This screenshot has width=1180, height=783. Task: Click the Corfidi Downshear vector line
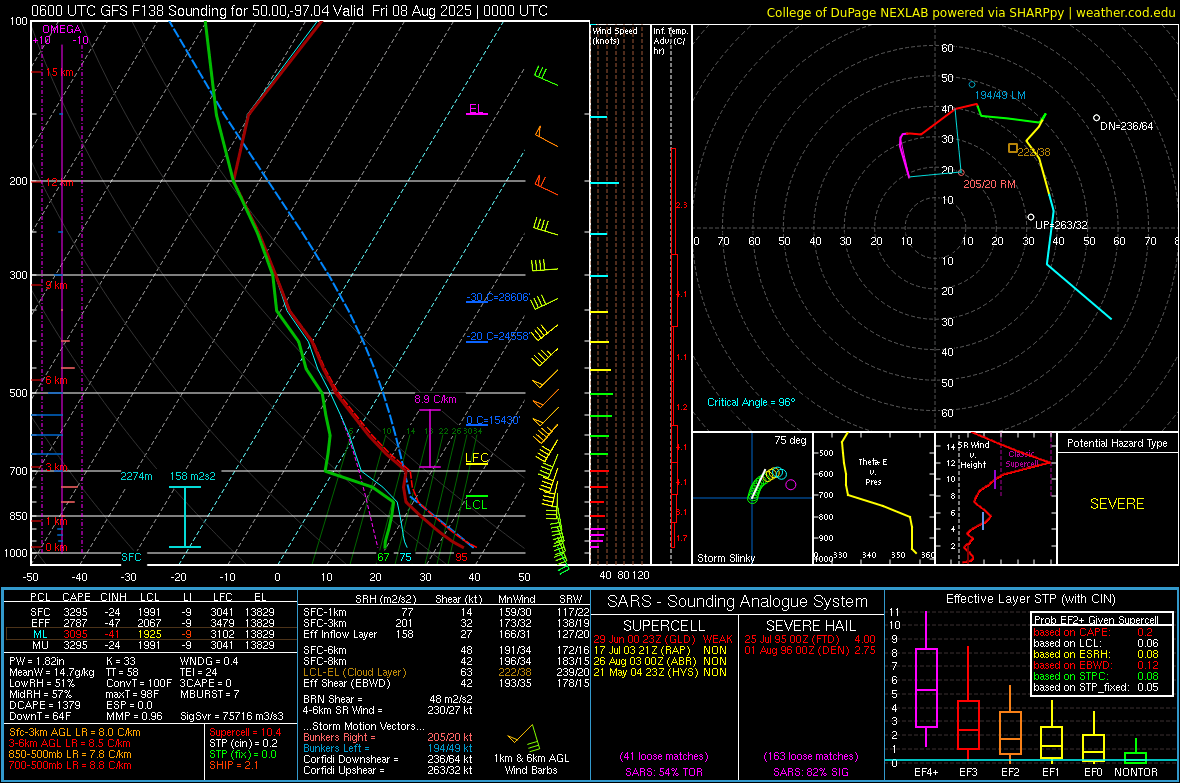[388, 759]
